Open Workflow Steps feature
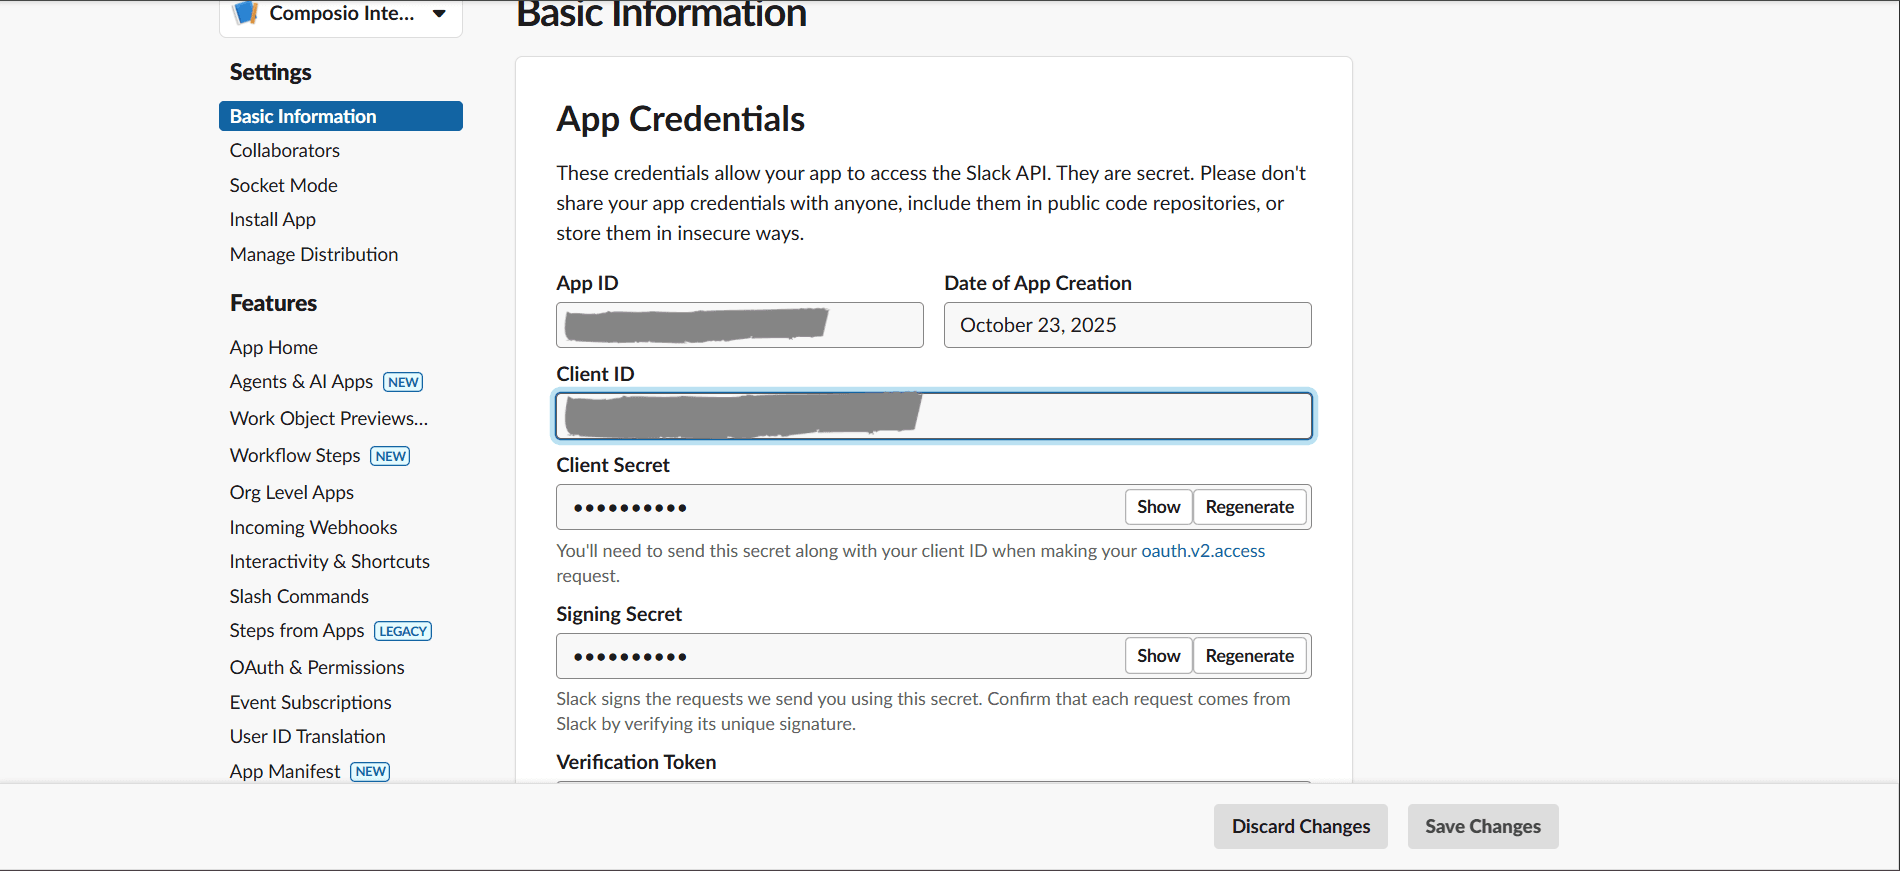This screenshot has height=871, width=1900. (295, 455)
